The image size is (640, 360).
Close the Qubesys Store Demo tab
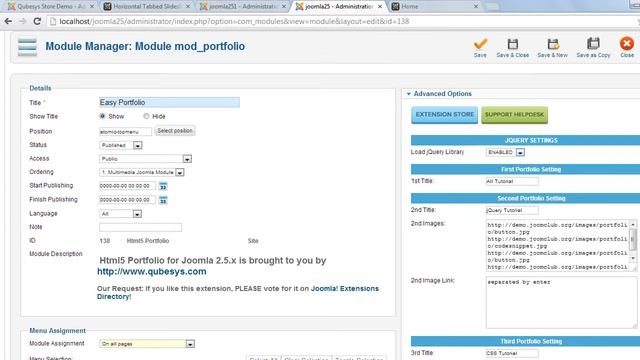[x=91, y=7]
